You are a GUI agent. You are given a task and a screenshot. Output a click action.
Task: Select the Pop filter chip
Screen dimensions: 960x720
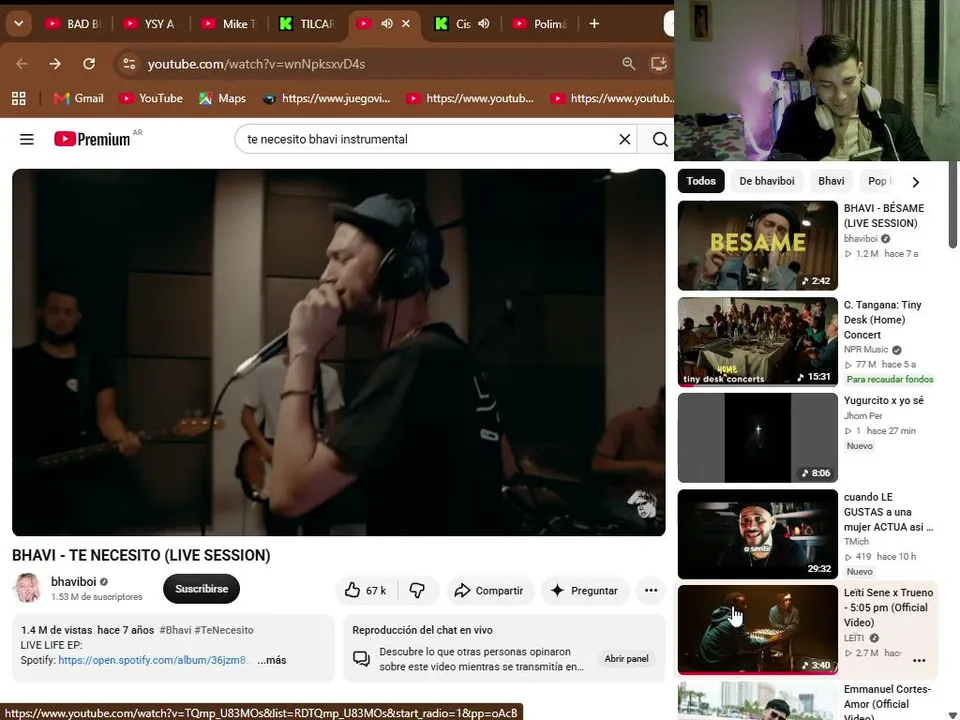coord(879,181)
